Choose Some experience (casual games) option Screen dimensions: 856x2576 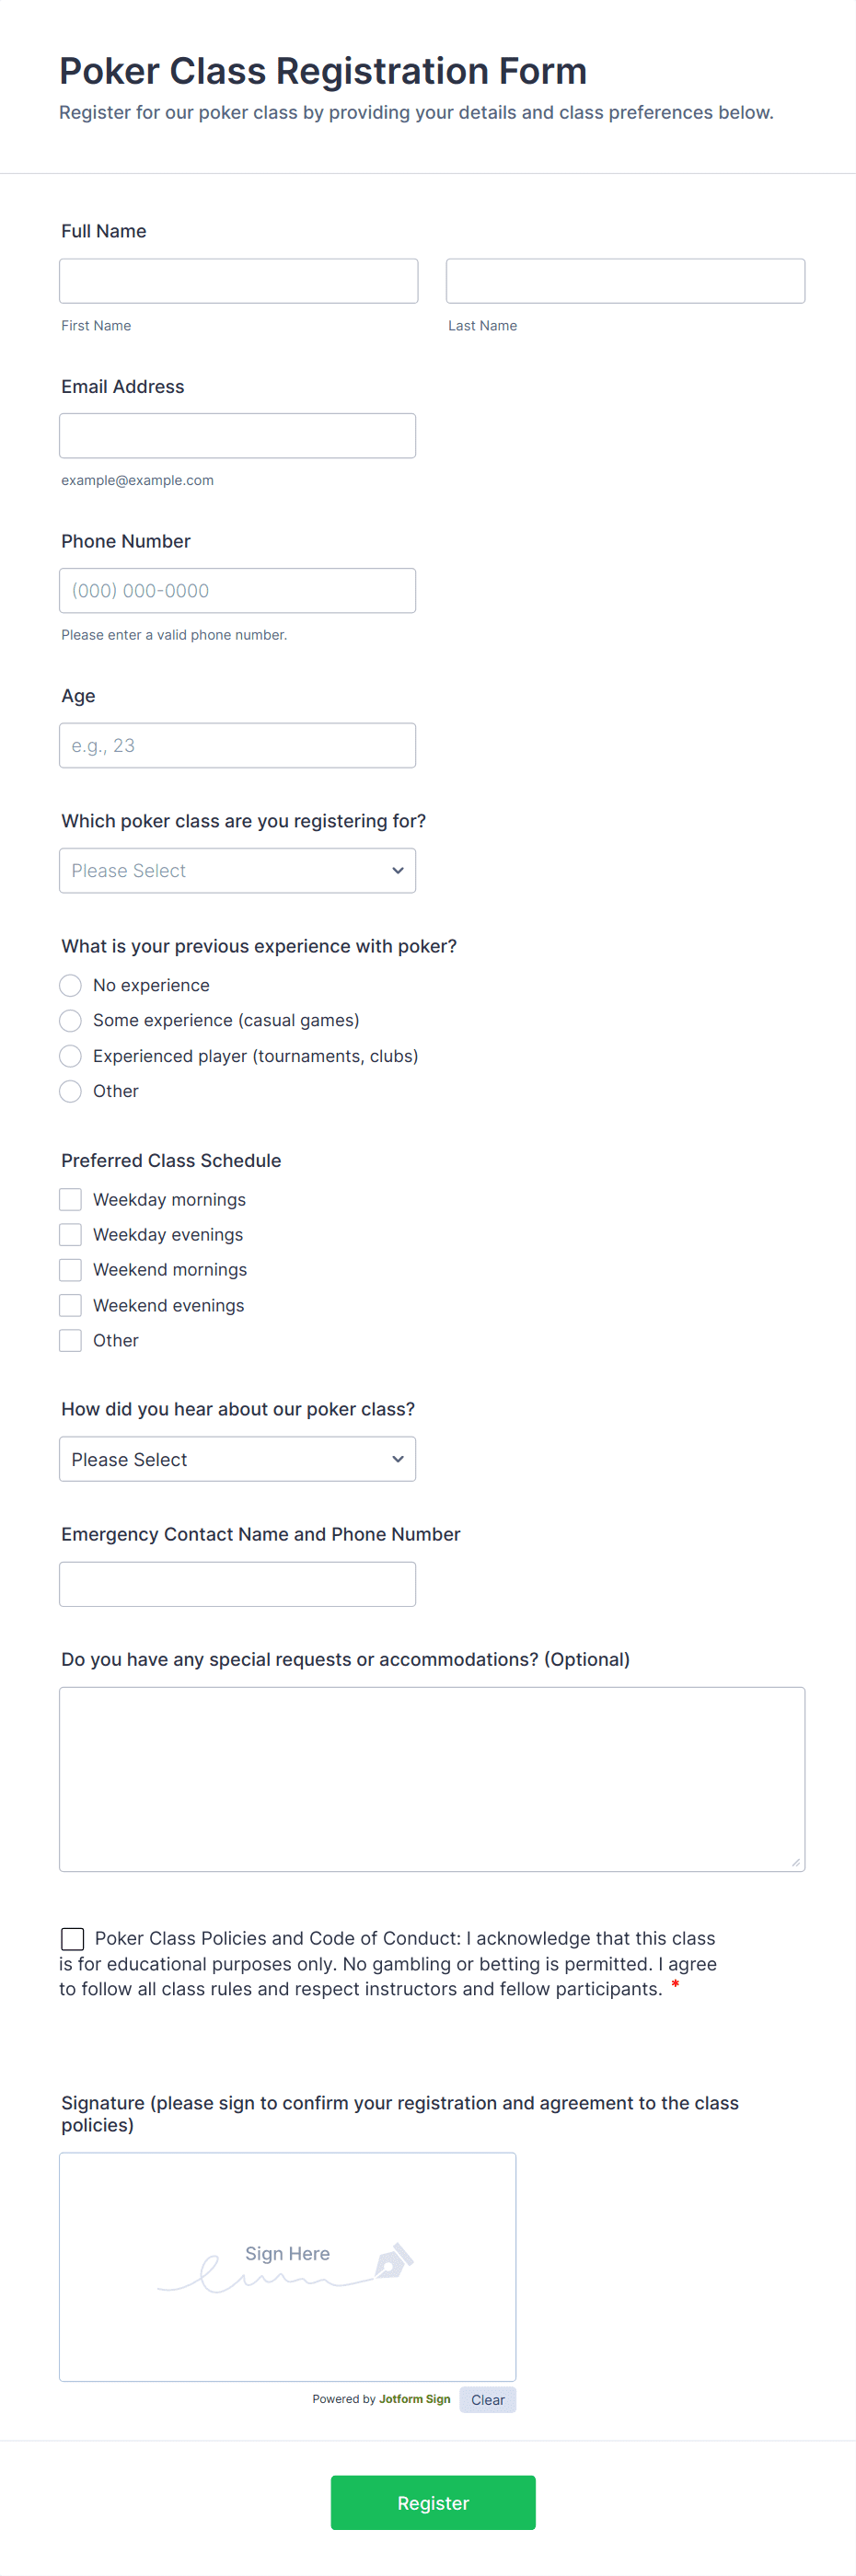(70, 1021)
